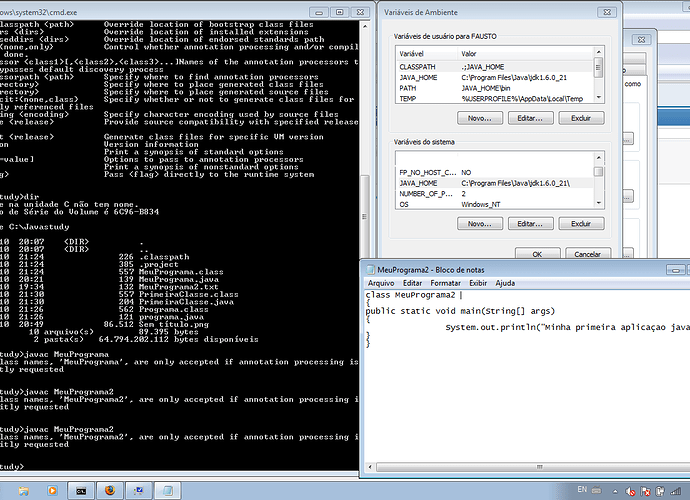
Task: Open the Arquivo menu in Notepad
Action: pyautogui.click(x=381, y=283)
